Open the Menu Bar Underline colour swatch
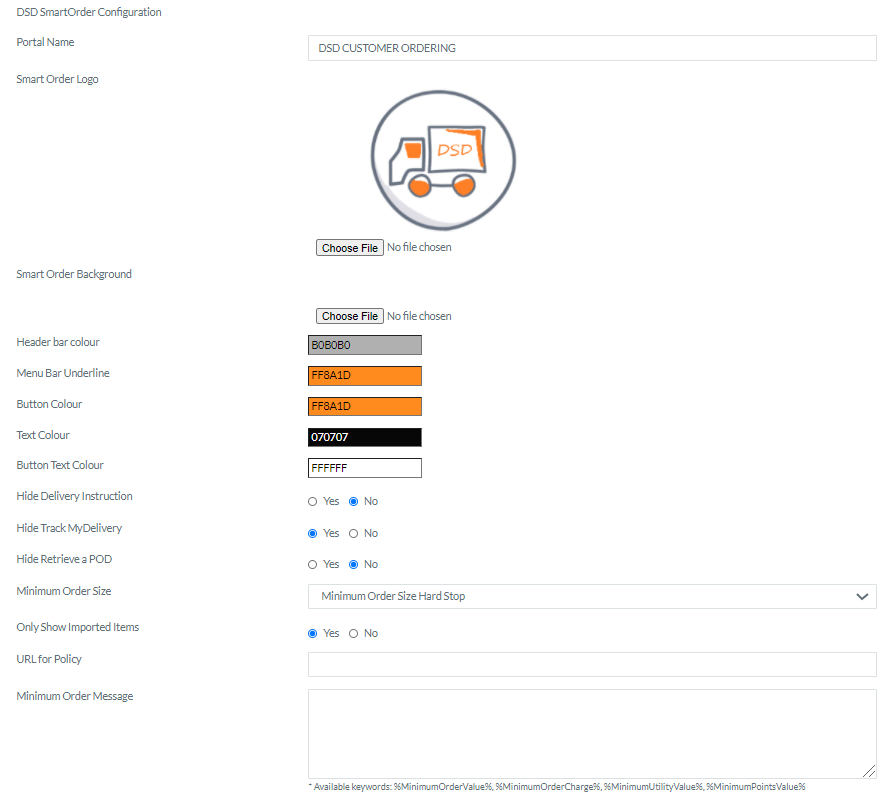The image size is (892, 804). [x=365, y=376]
